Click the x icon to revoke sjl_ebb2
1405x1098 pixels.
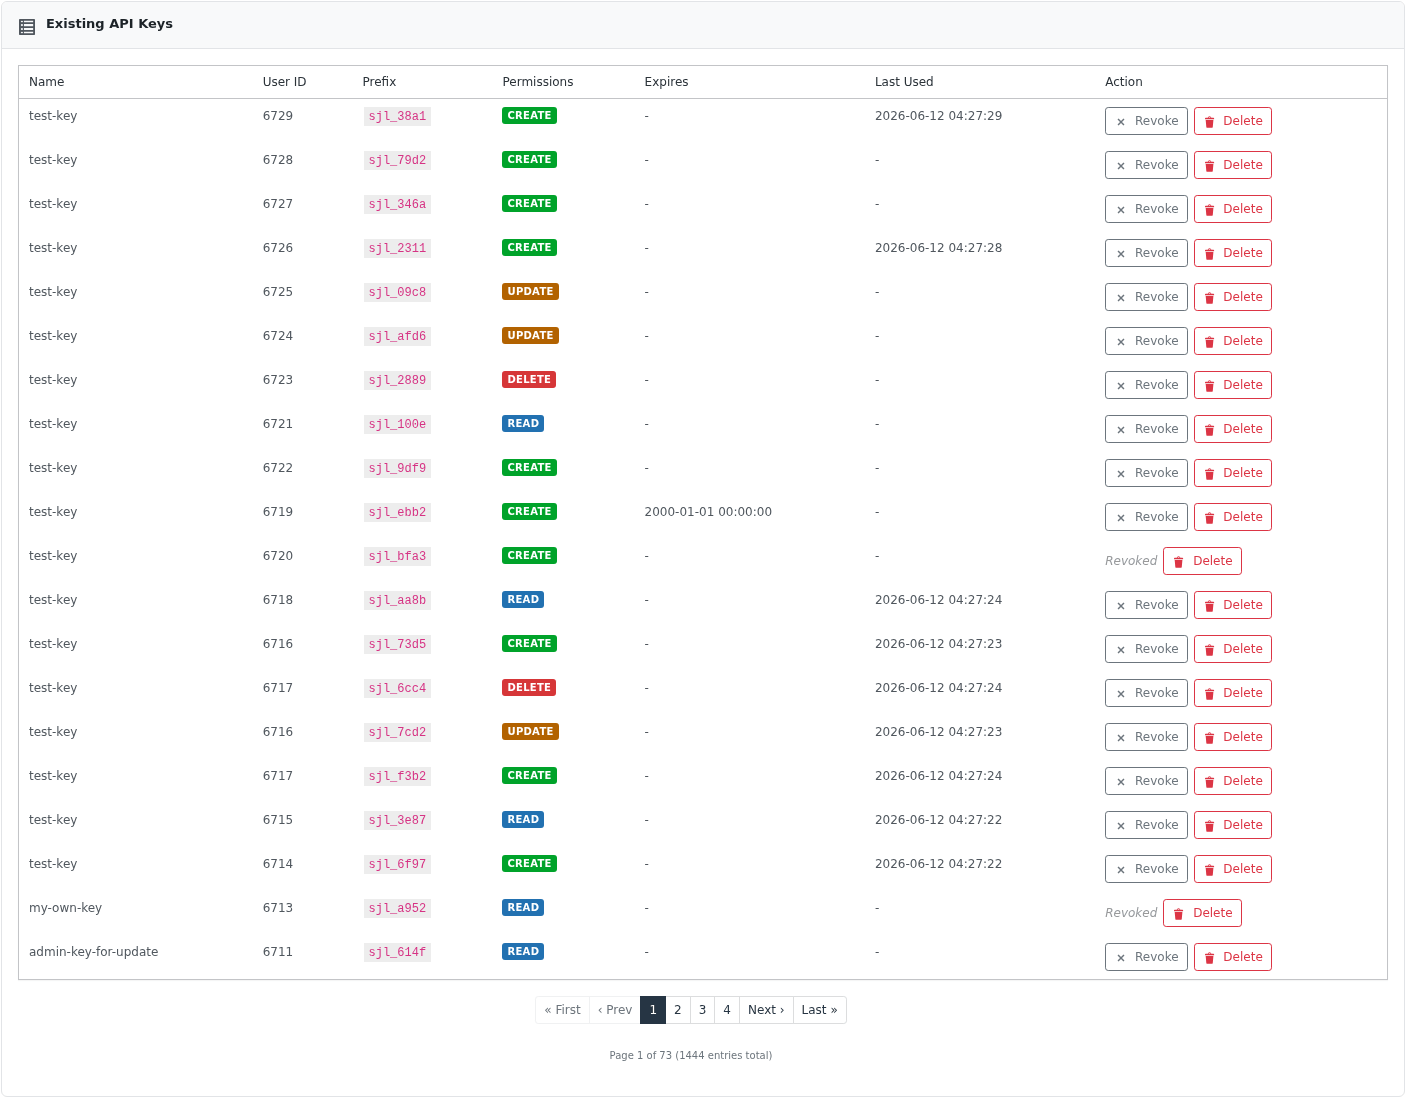coord(1121,518)
